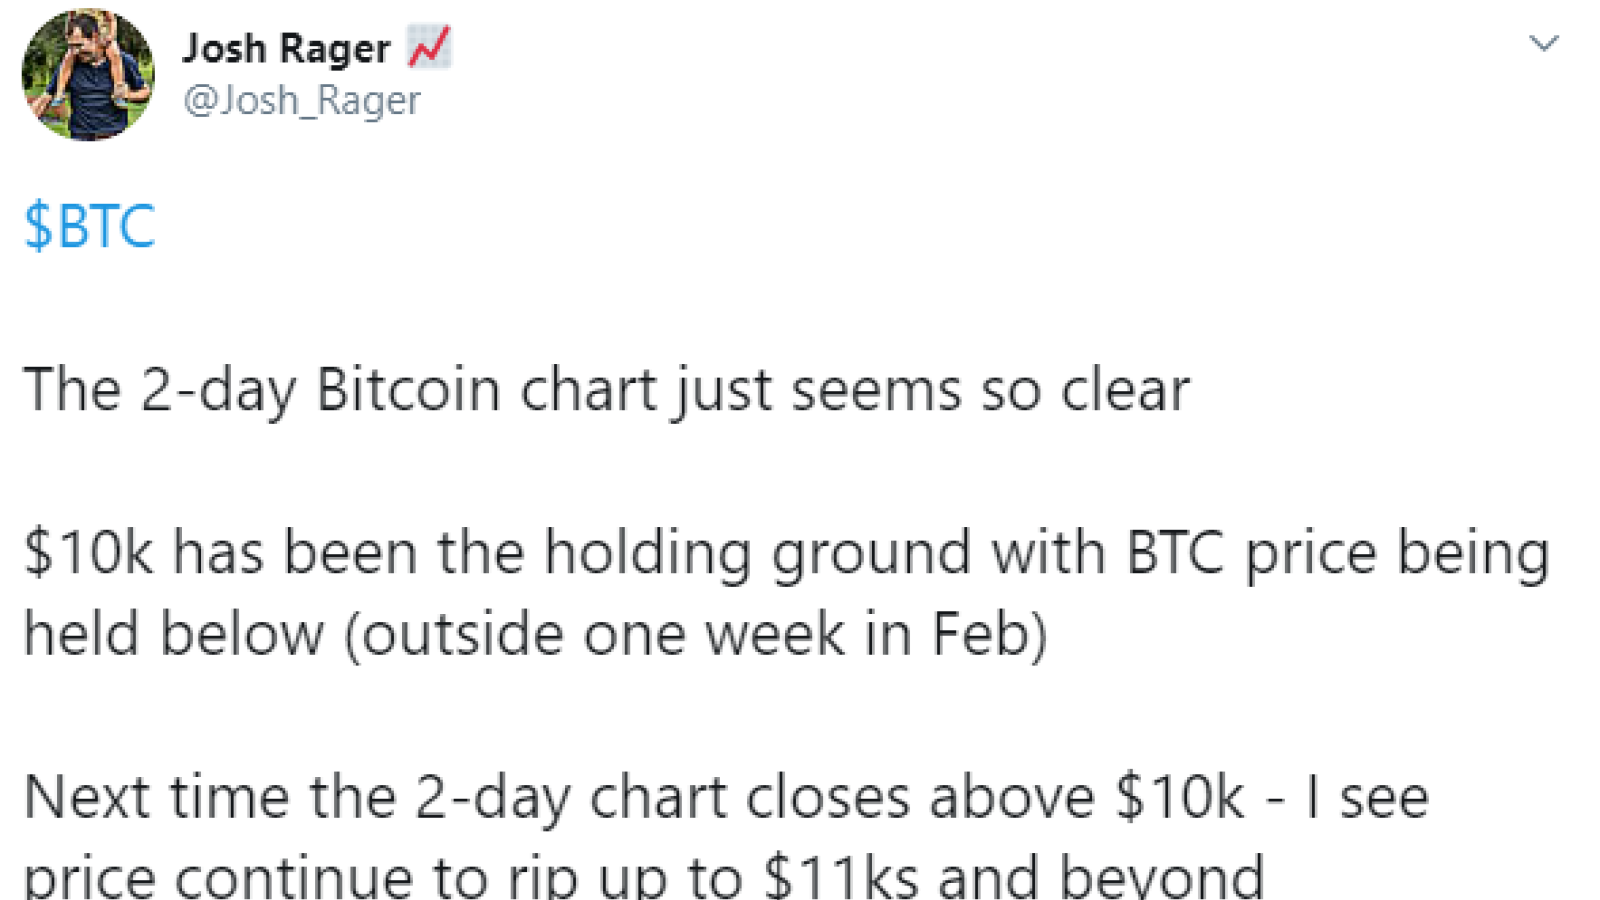Open Josh Rager's profile picture

pyautogui.click(x=88, y=75)
